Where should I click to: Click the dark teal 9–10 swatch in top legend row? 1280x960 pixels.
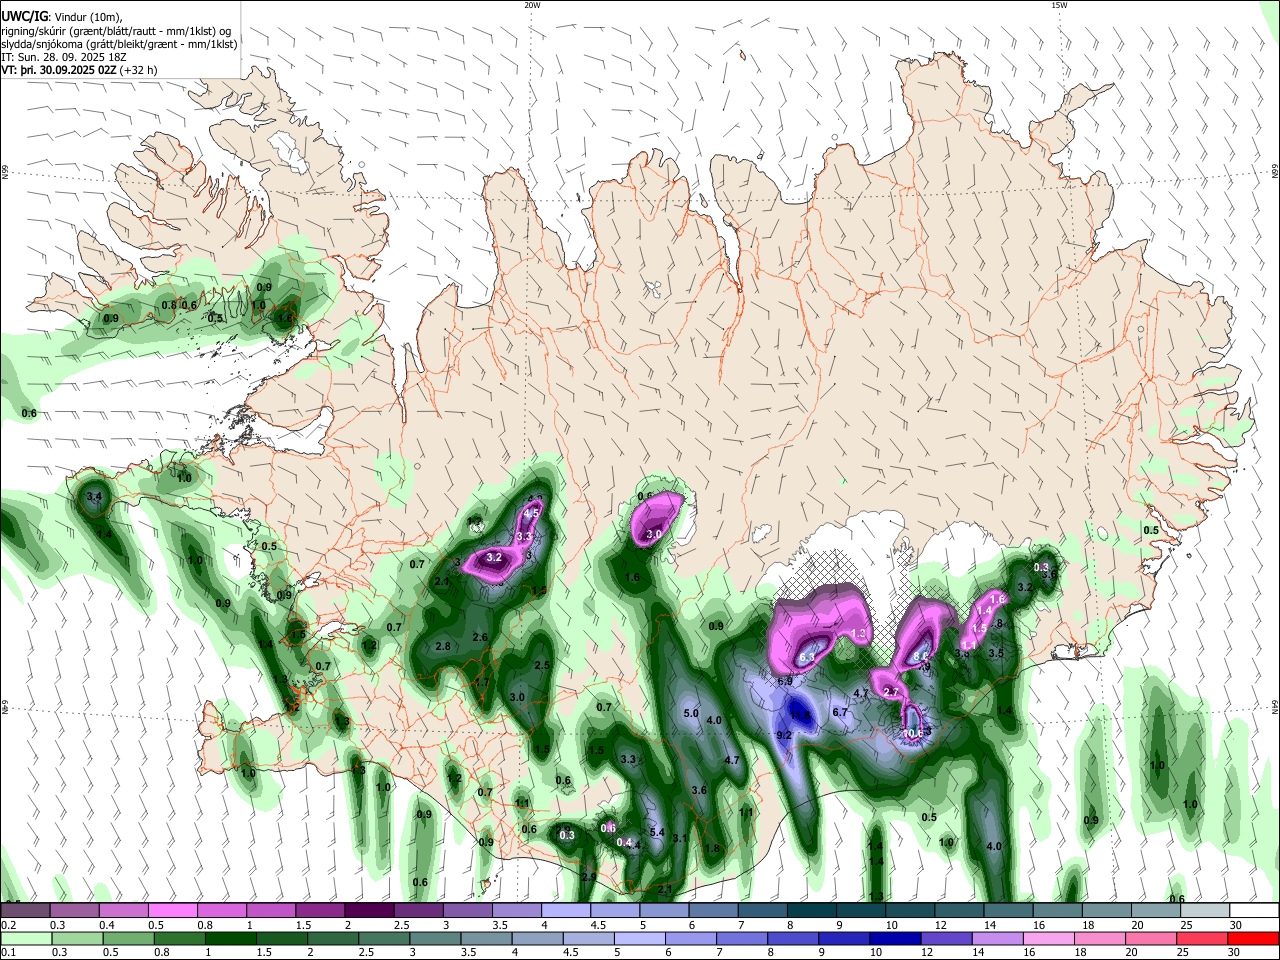point(860,910)
